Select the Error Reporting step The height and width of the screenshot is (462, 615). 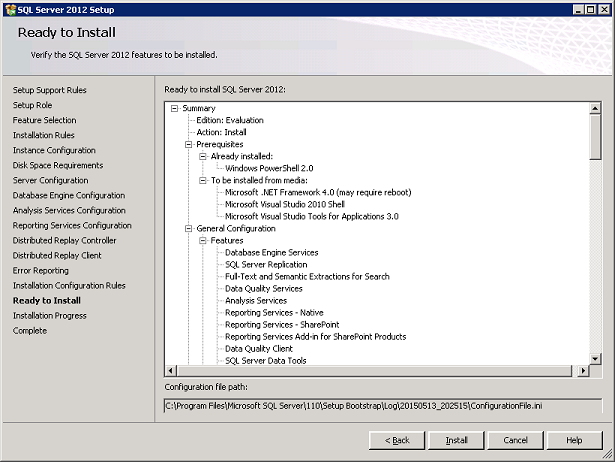click(40, 271)
